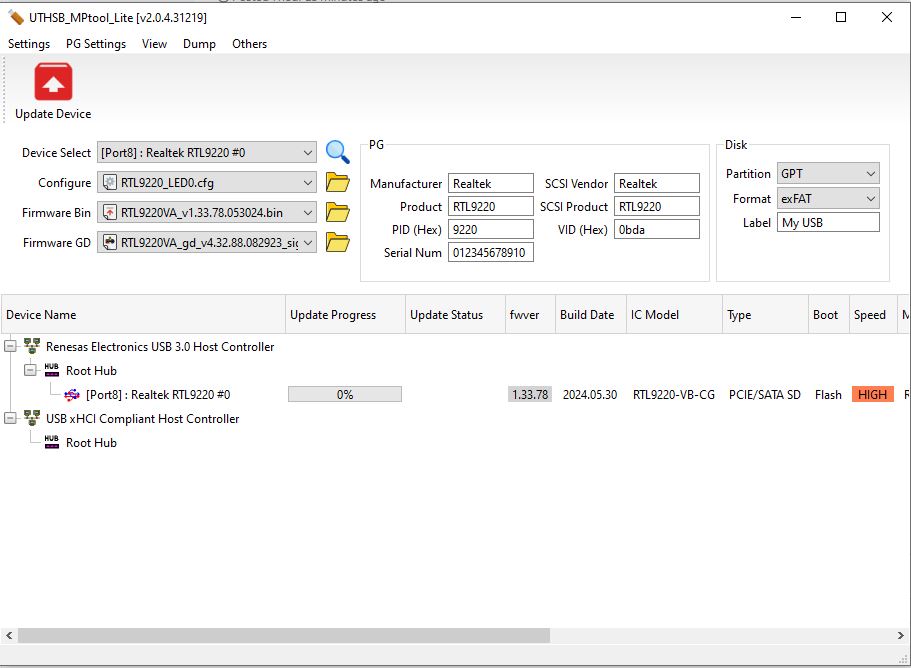Open the PG Settings menu
This screenshot has width=911, height=668.
96,44
